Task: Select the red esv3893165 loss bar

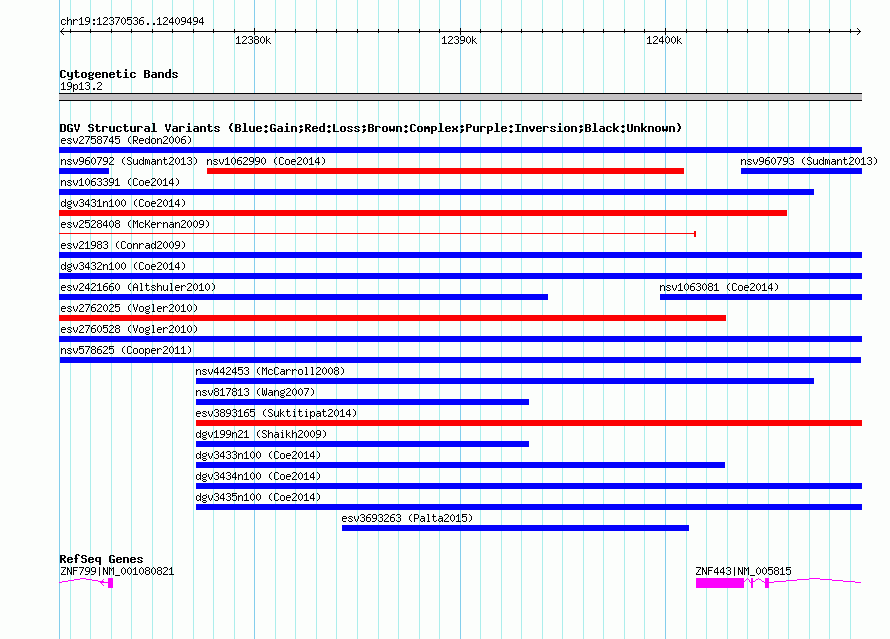Action: tap(529, 423)
